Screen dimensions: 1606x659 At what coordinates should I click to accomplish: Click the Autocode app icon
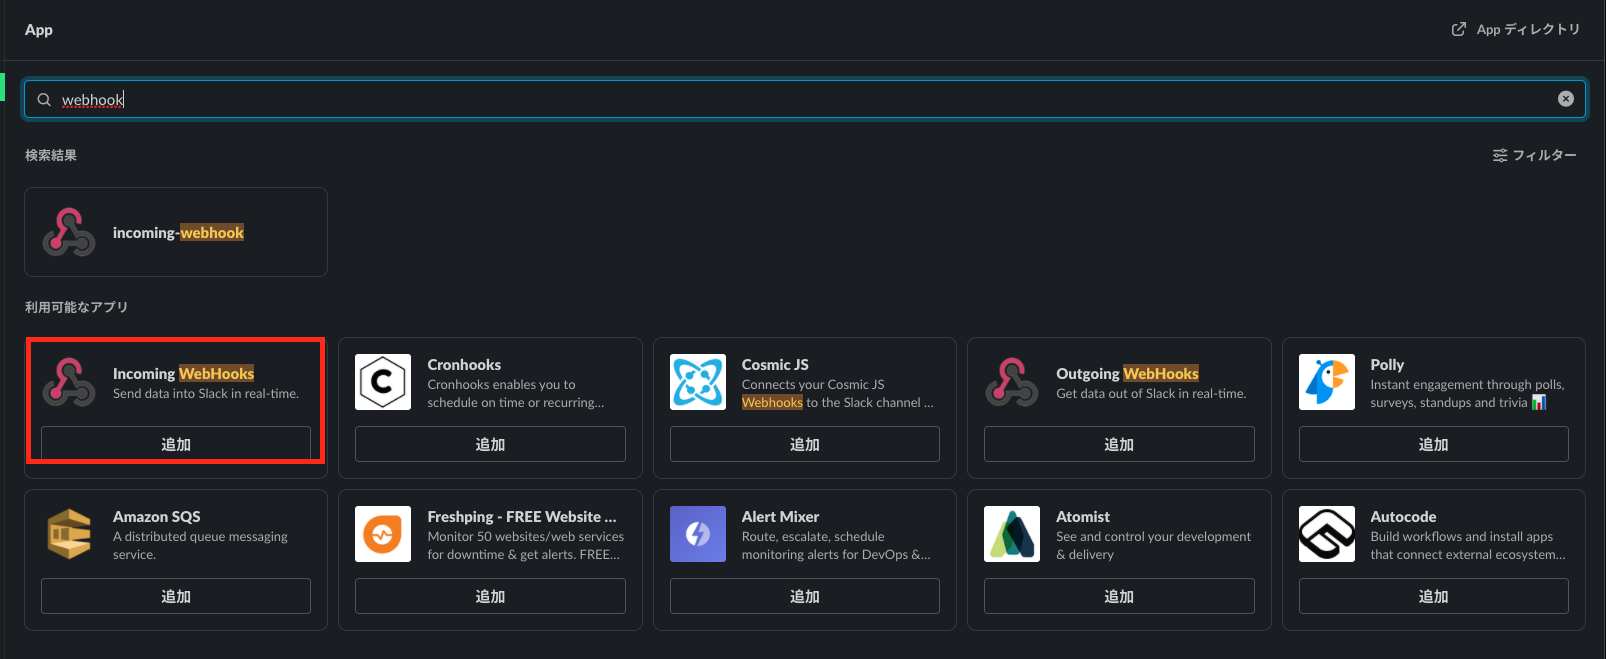tap(1327, 534)
